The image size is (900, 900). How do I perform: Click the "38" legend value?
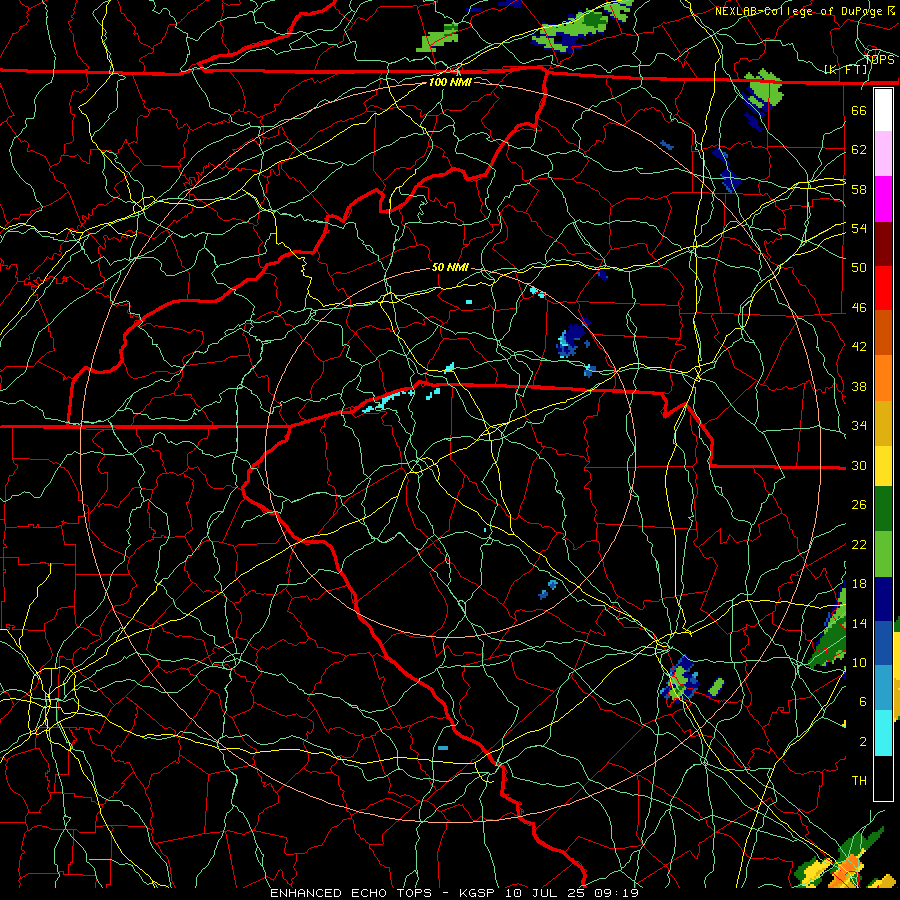(859, 386)
